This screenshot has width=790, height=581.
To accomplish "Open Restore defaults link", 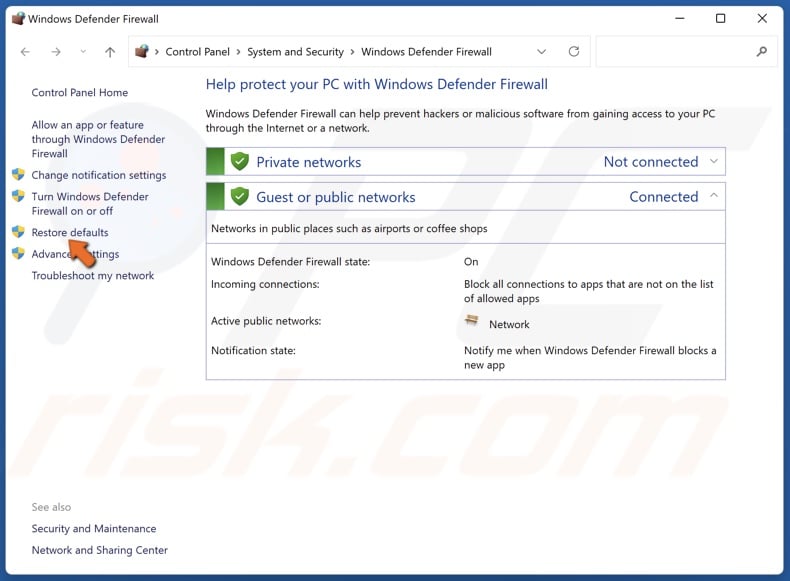I will pyautogui.click(x=70, y=233).
